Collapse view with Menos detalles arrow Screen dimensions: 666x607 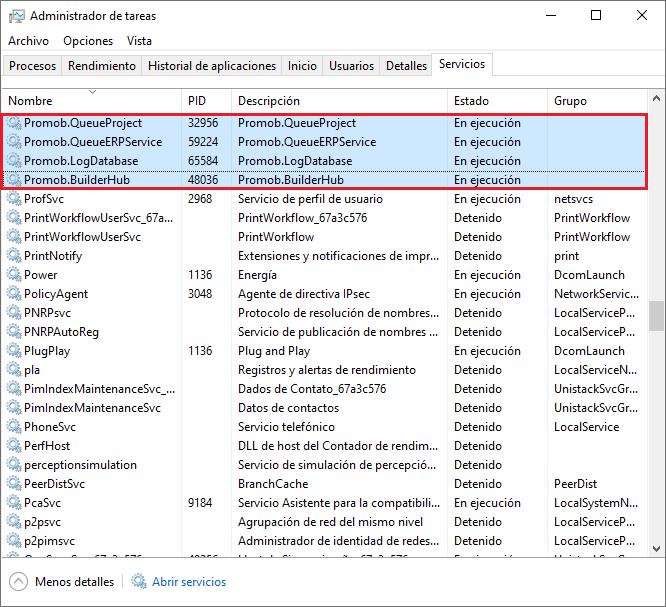click(x=18, y=582)
